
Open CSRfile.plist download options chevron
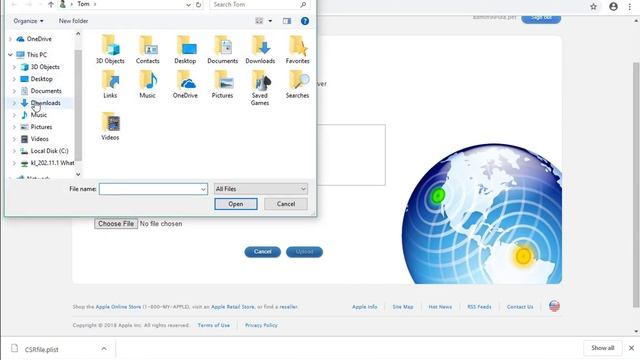104,349
